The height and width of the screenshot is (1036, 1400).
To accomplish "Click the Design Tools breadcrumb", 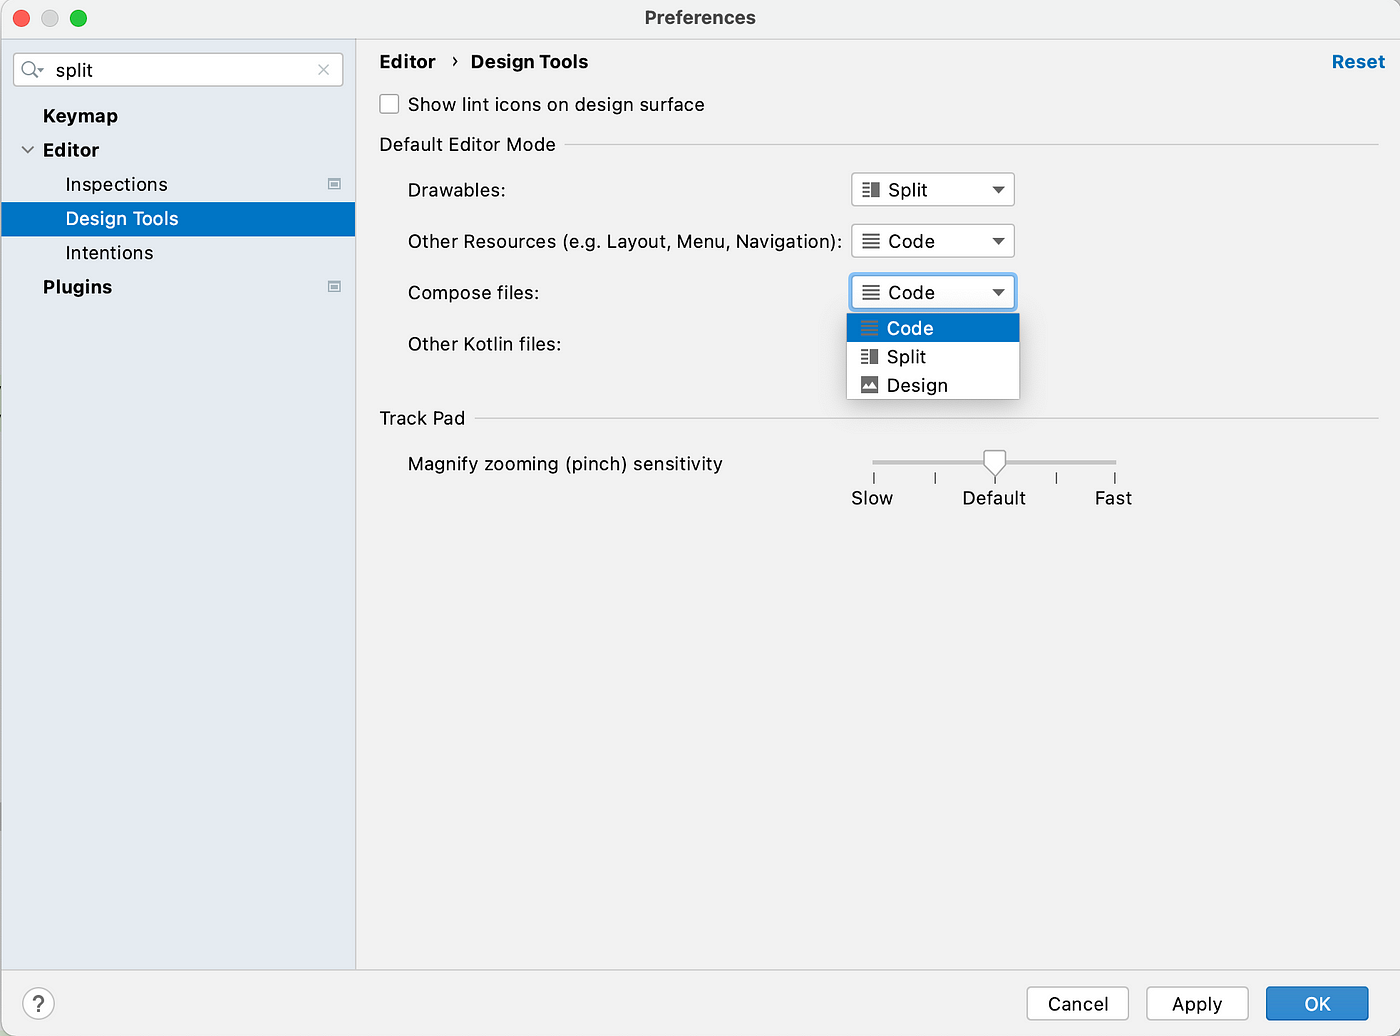I will (529, 61).
